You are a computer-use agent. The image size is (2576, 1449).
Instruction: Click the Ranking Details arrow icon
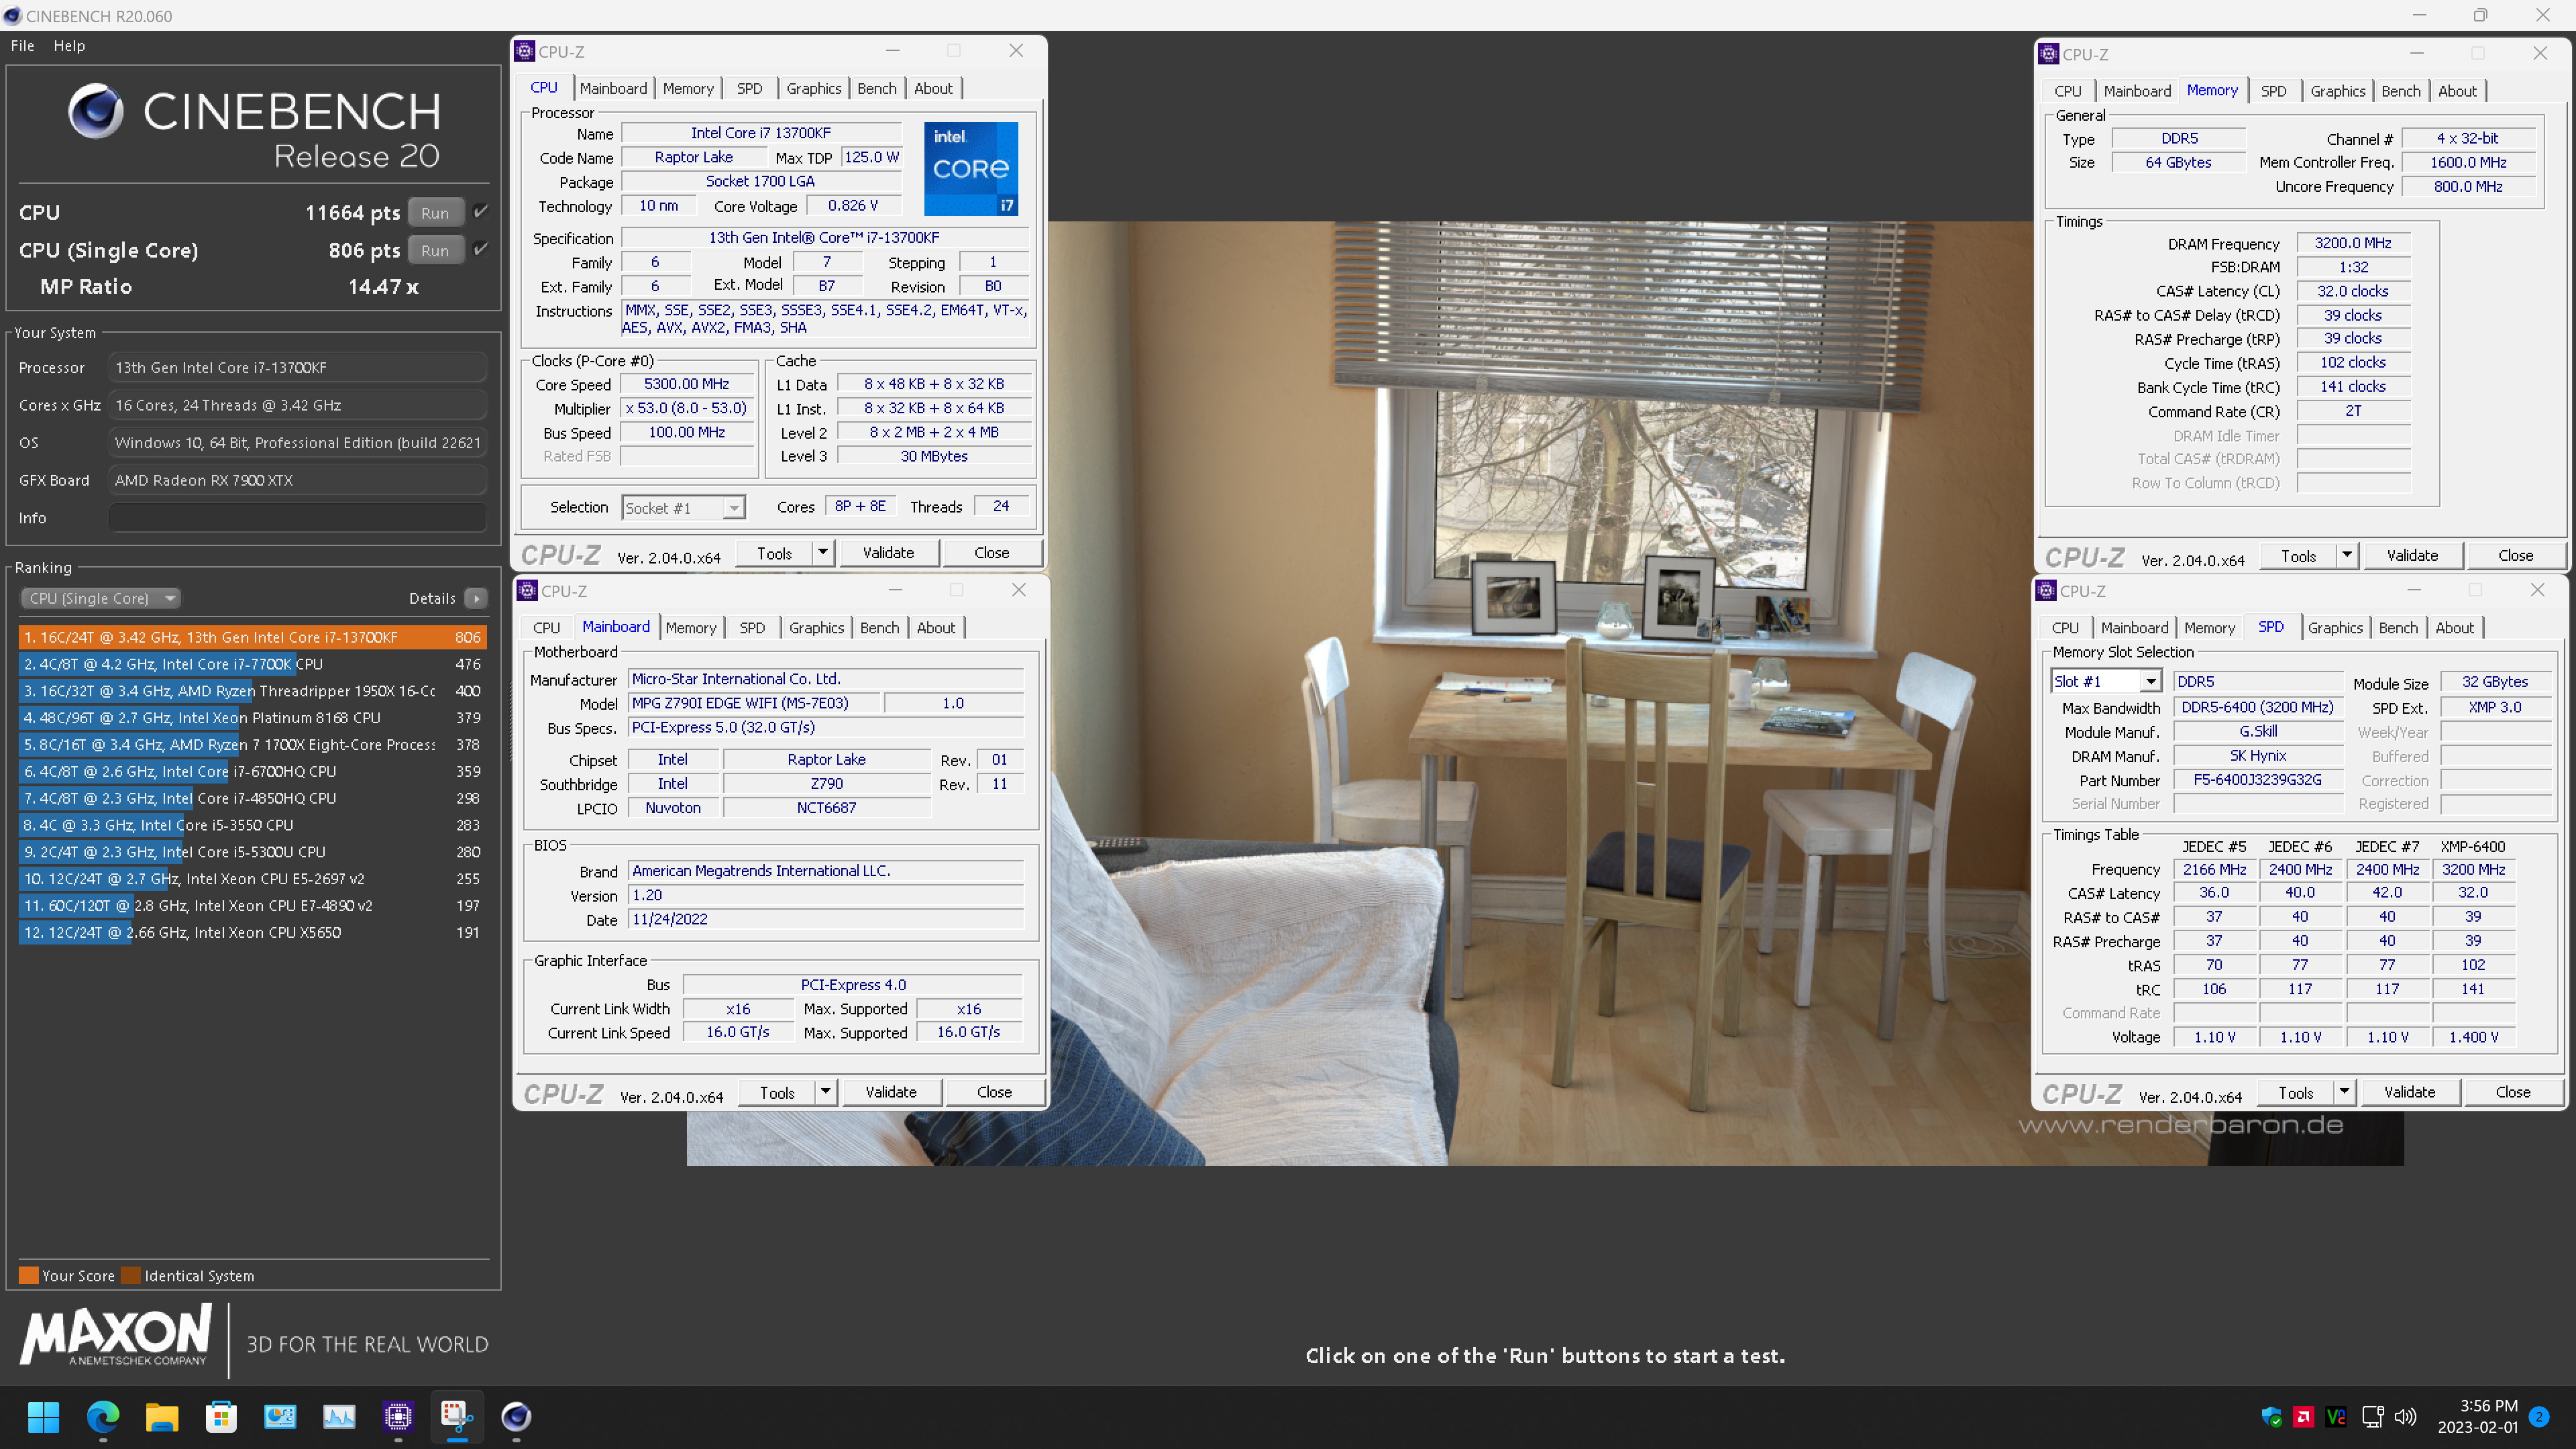(476, 598)
